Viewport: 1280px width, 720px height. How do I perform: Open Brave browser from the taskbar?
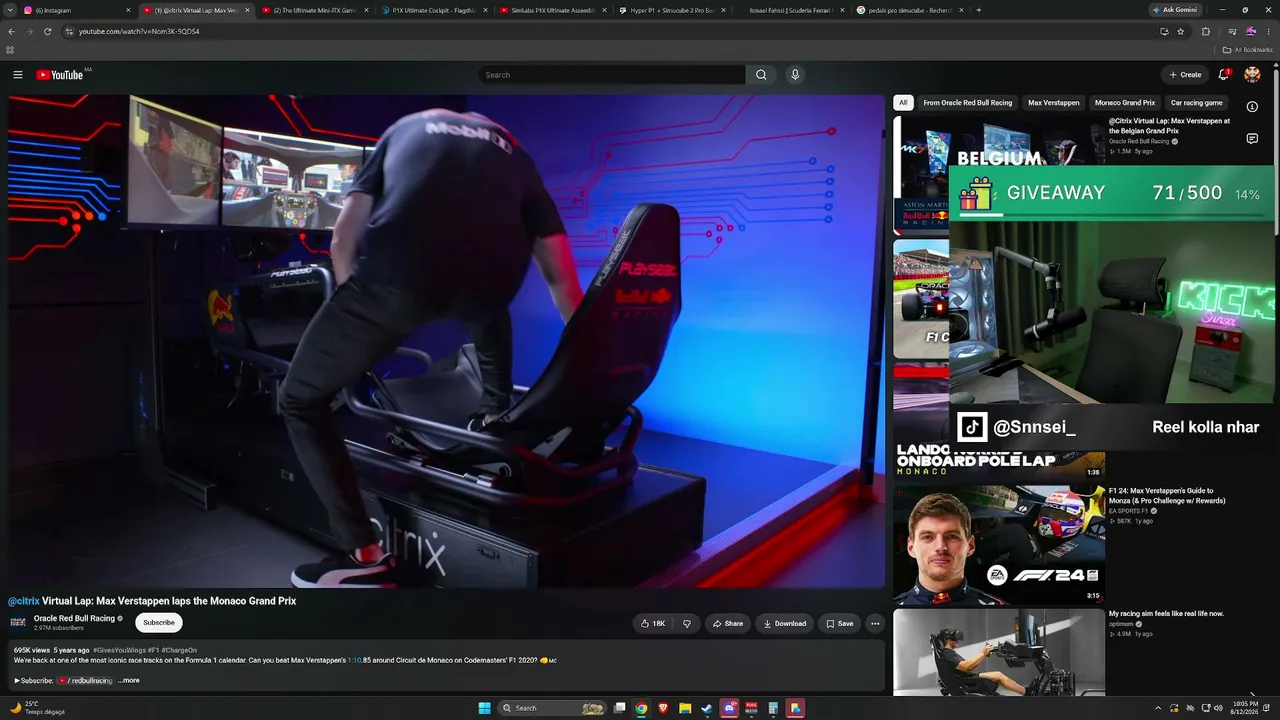pos(663,708)
